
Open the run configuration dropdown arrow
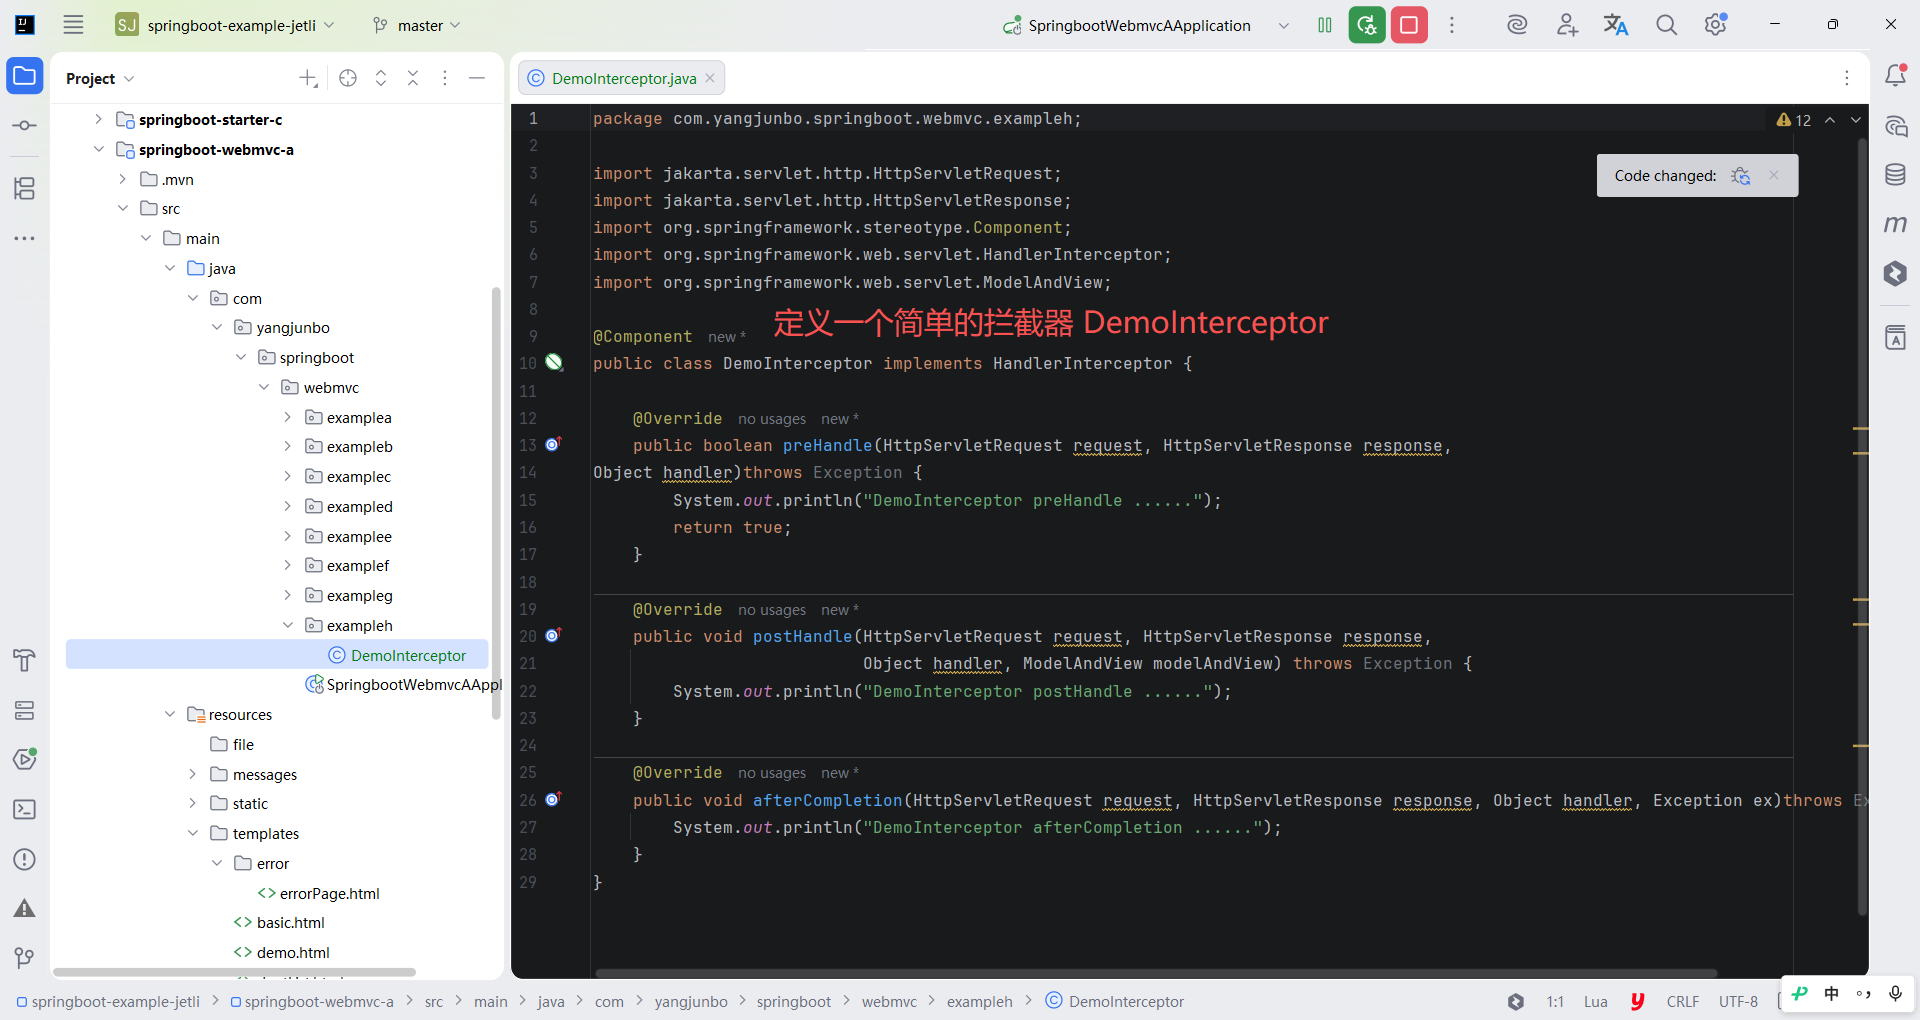coord(1284,25)
